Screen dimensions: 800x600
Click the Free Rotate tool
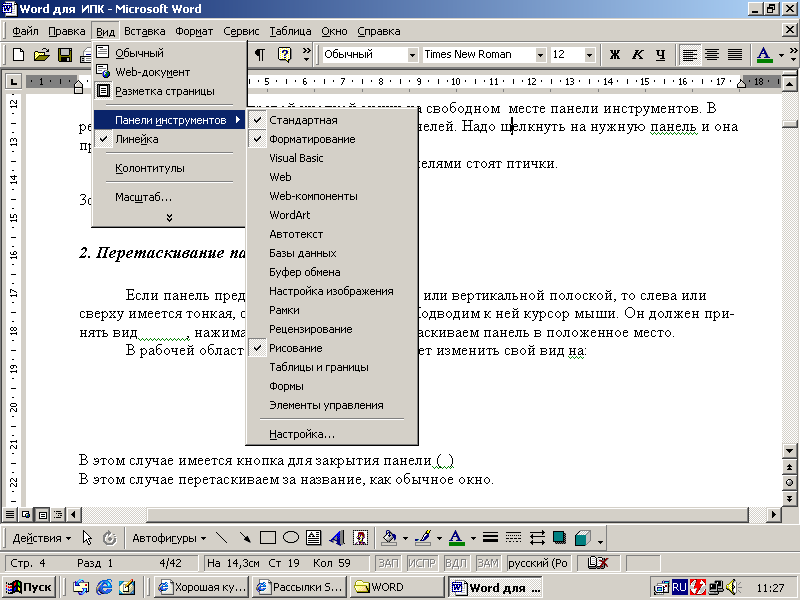click(109, 538)
